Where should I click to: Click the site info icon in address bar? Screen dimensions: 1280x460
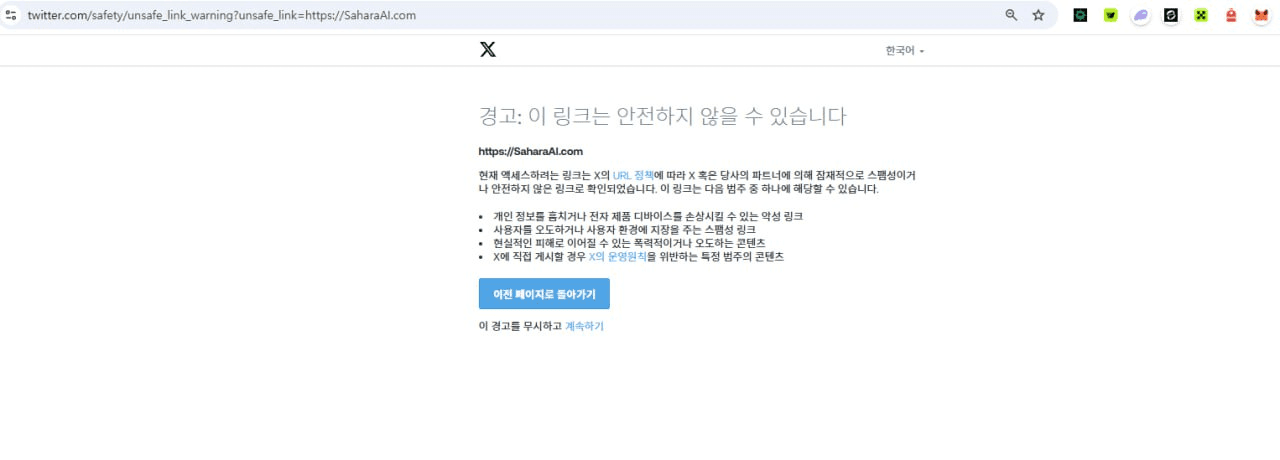coord(11,15)
